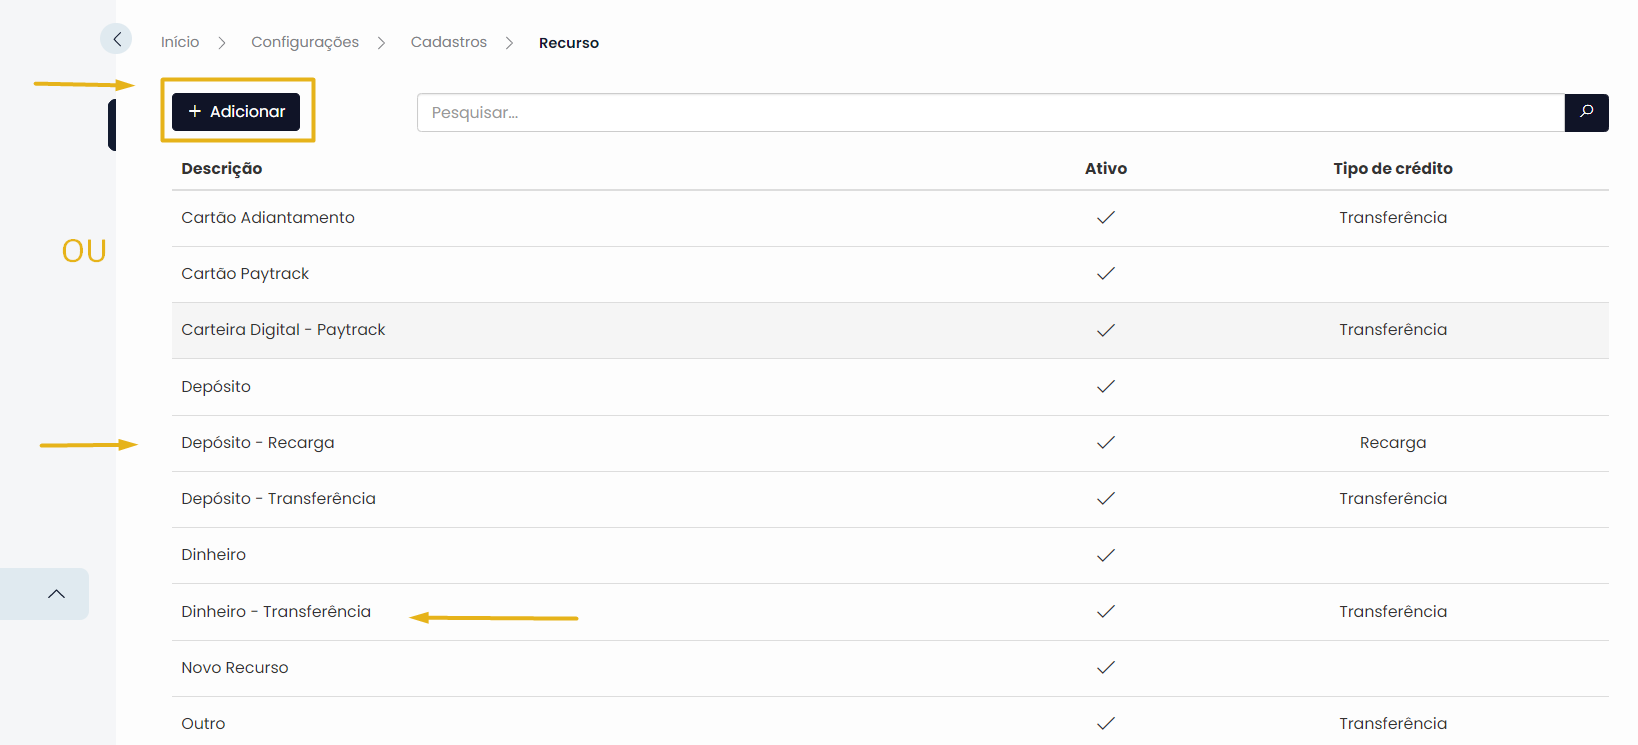This screenshot has width=1638, height=745.
Task: Select the Depósito - Recarga entry
Action: 890,443
